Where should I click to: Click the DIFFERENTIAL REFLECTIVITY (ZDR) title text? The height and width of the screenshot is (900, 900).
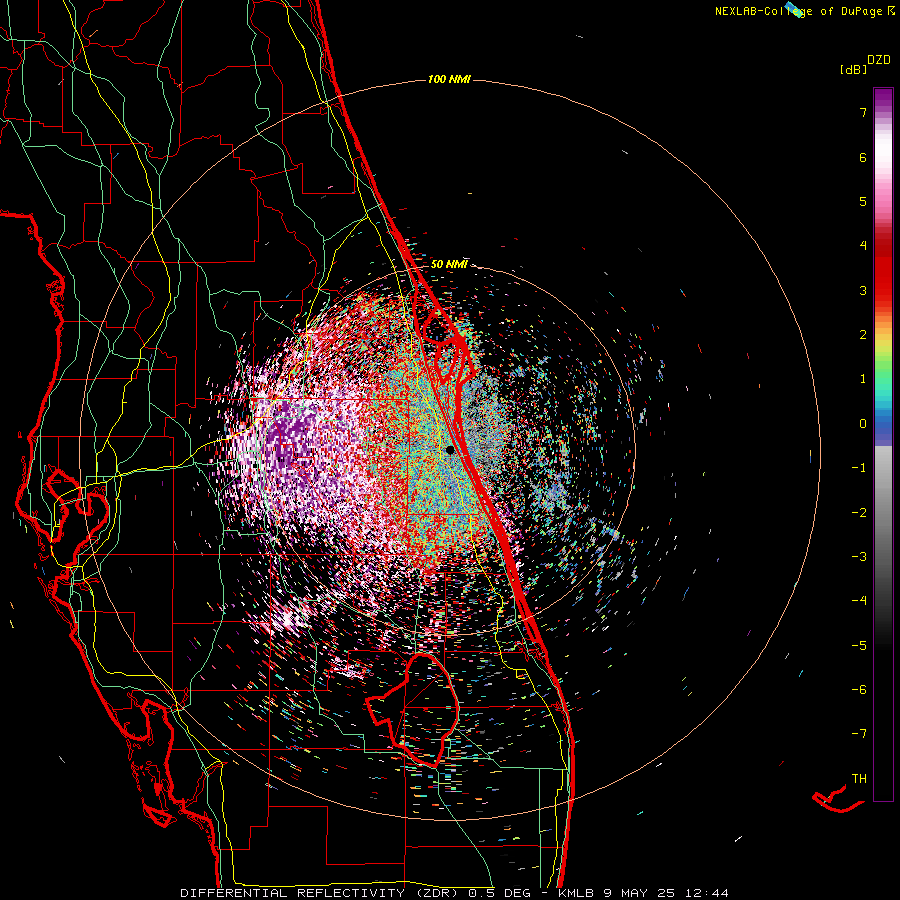[321, 893]
